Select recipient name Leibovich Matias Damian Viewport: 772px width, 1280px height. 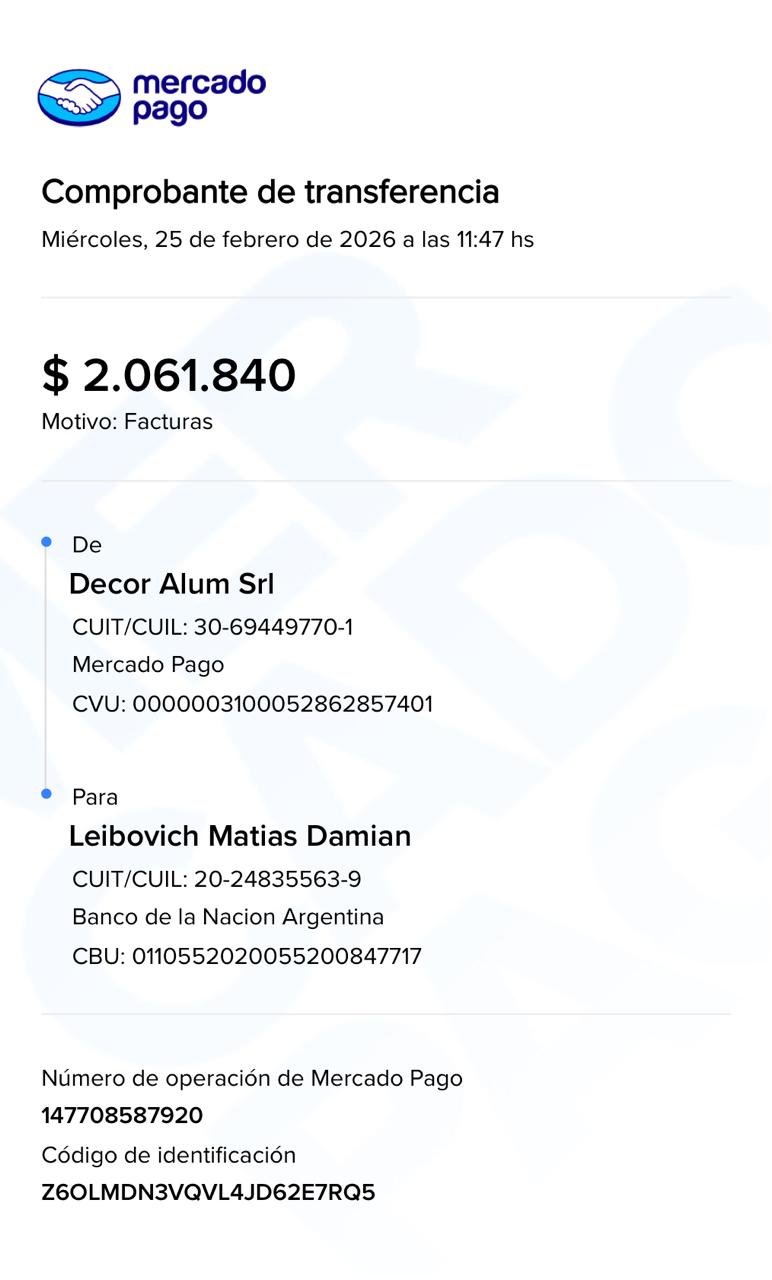point(240,836)
